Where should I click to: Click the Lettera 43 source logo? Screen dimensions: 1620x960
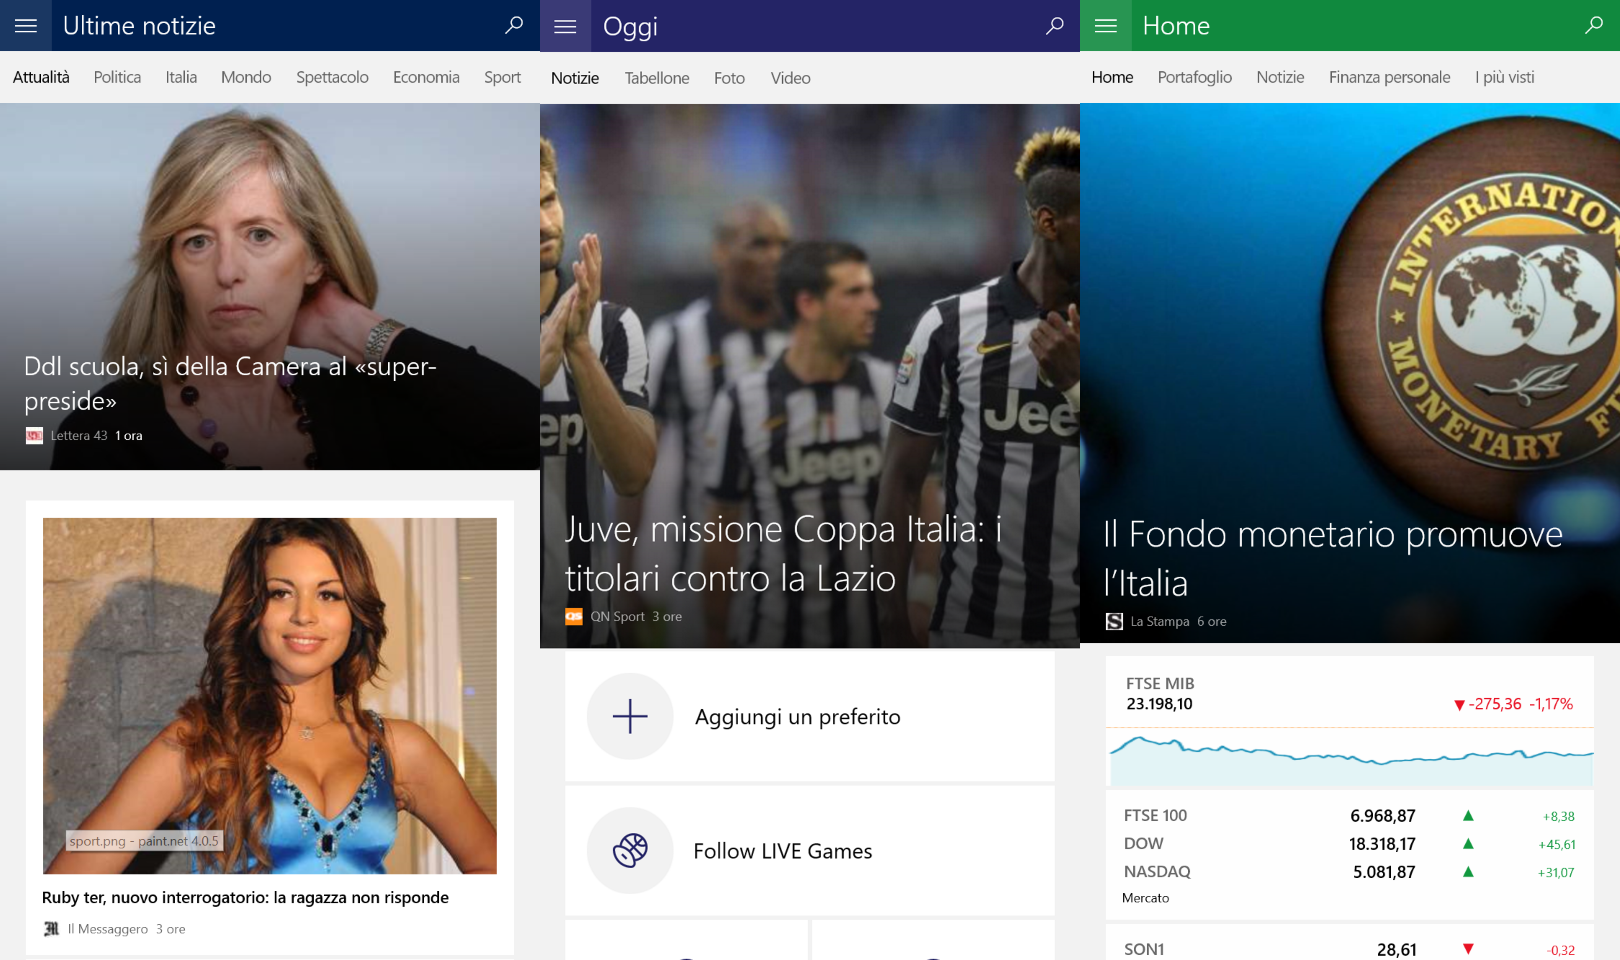(x=33, y=435)
